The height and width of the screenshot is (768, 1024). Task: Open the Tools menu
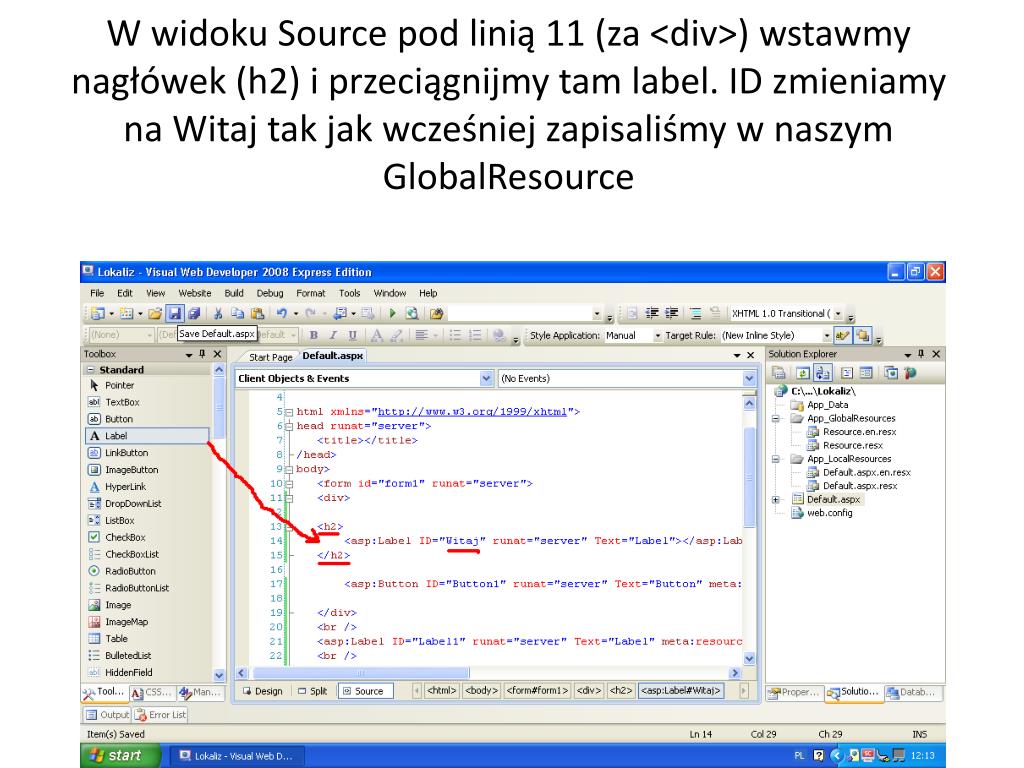click(x=349, y=293)
